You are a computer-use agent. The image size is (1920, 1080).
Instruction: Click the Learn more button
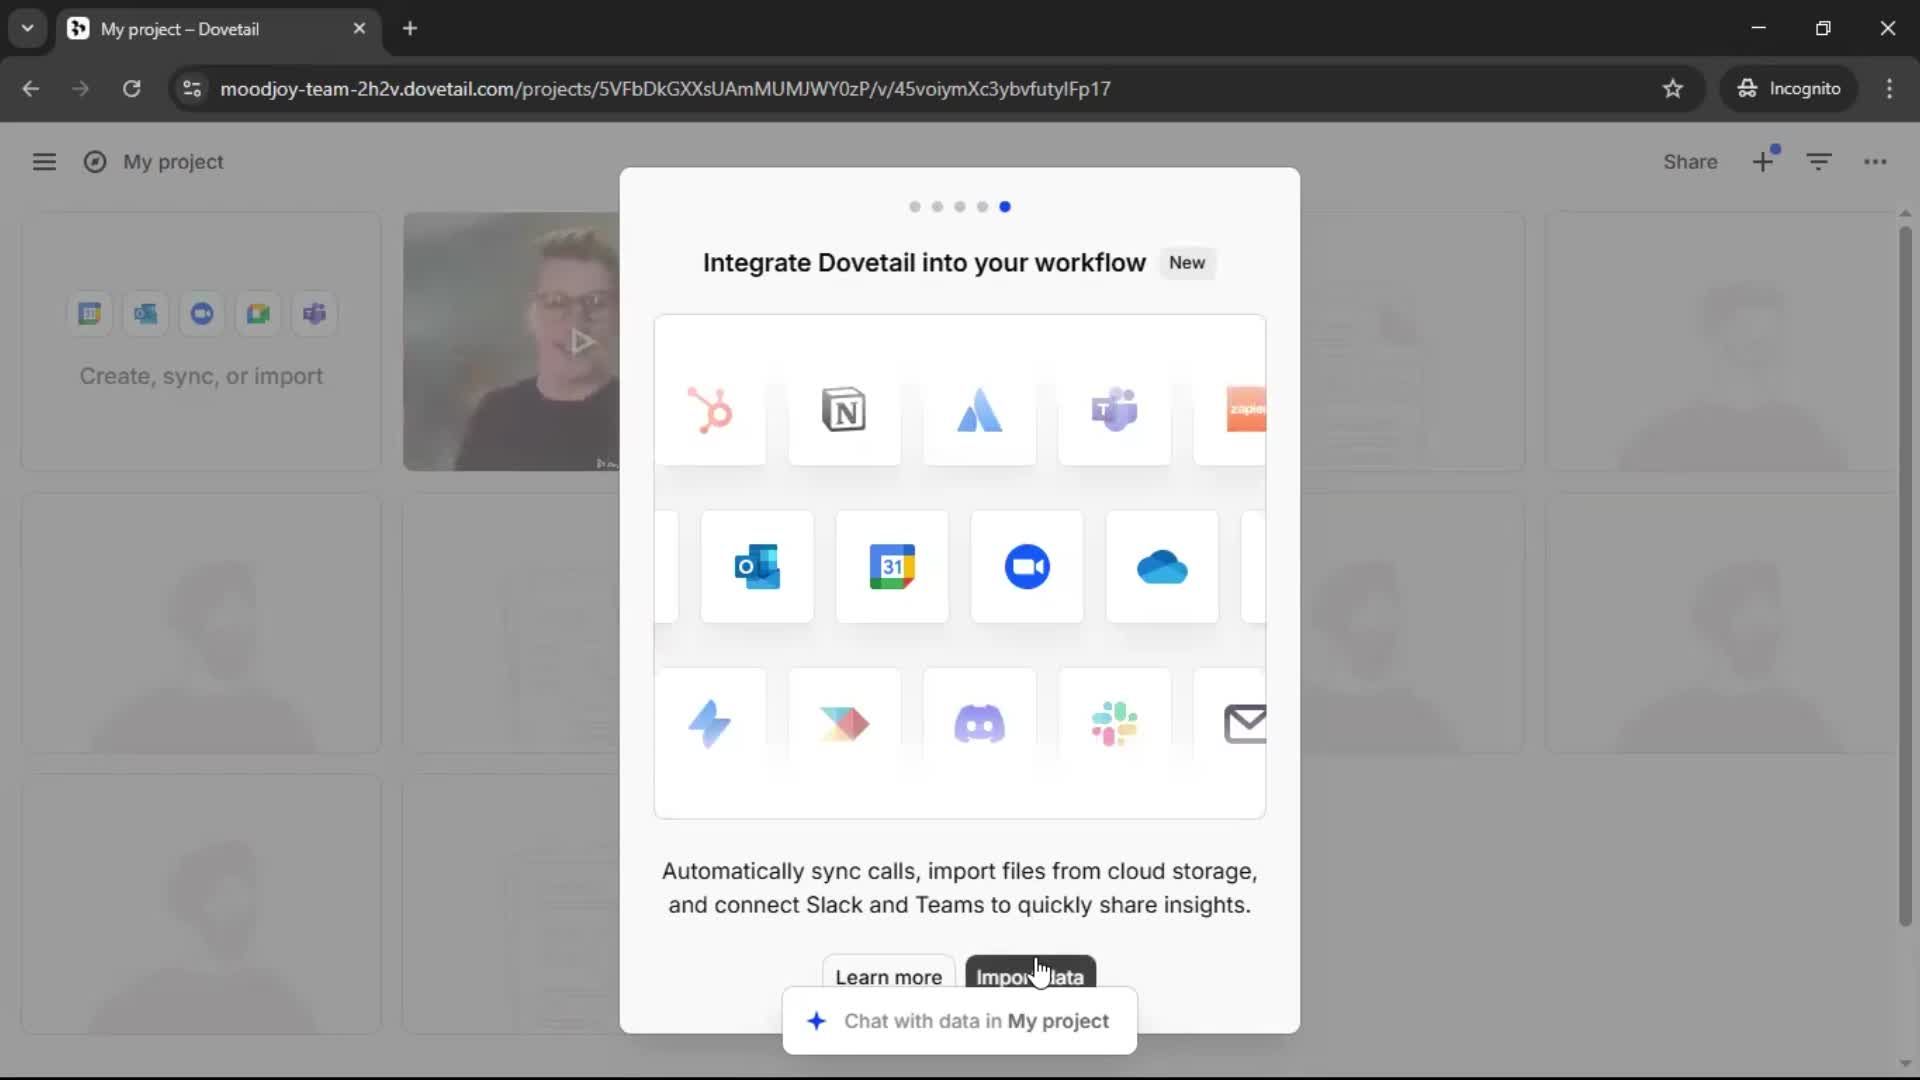(x=888, y=974)
